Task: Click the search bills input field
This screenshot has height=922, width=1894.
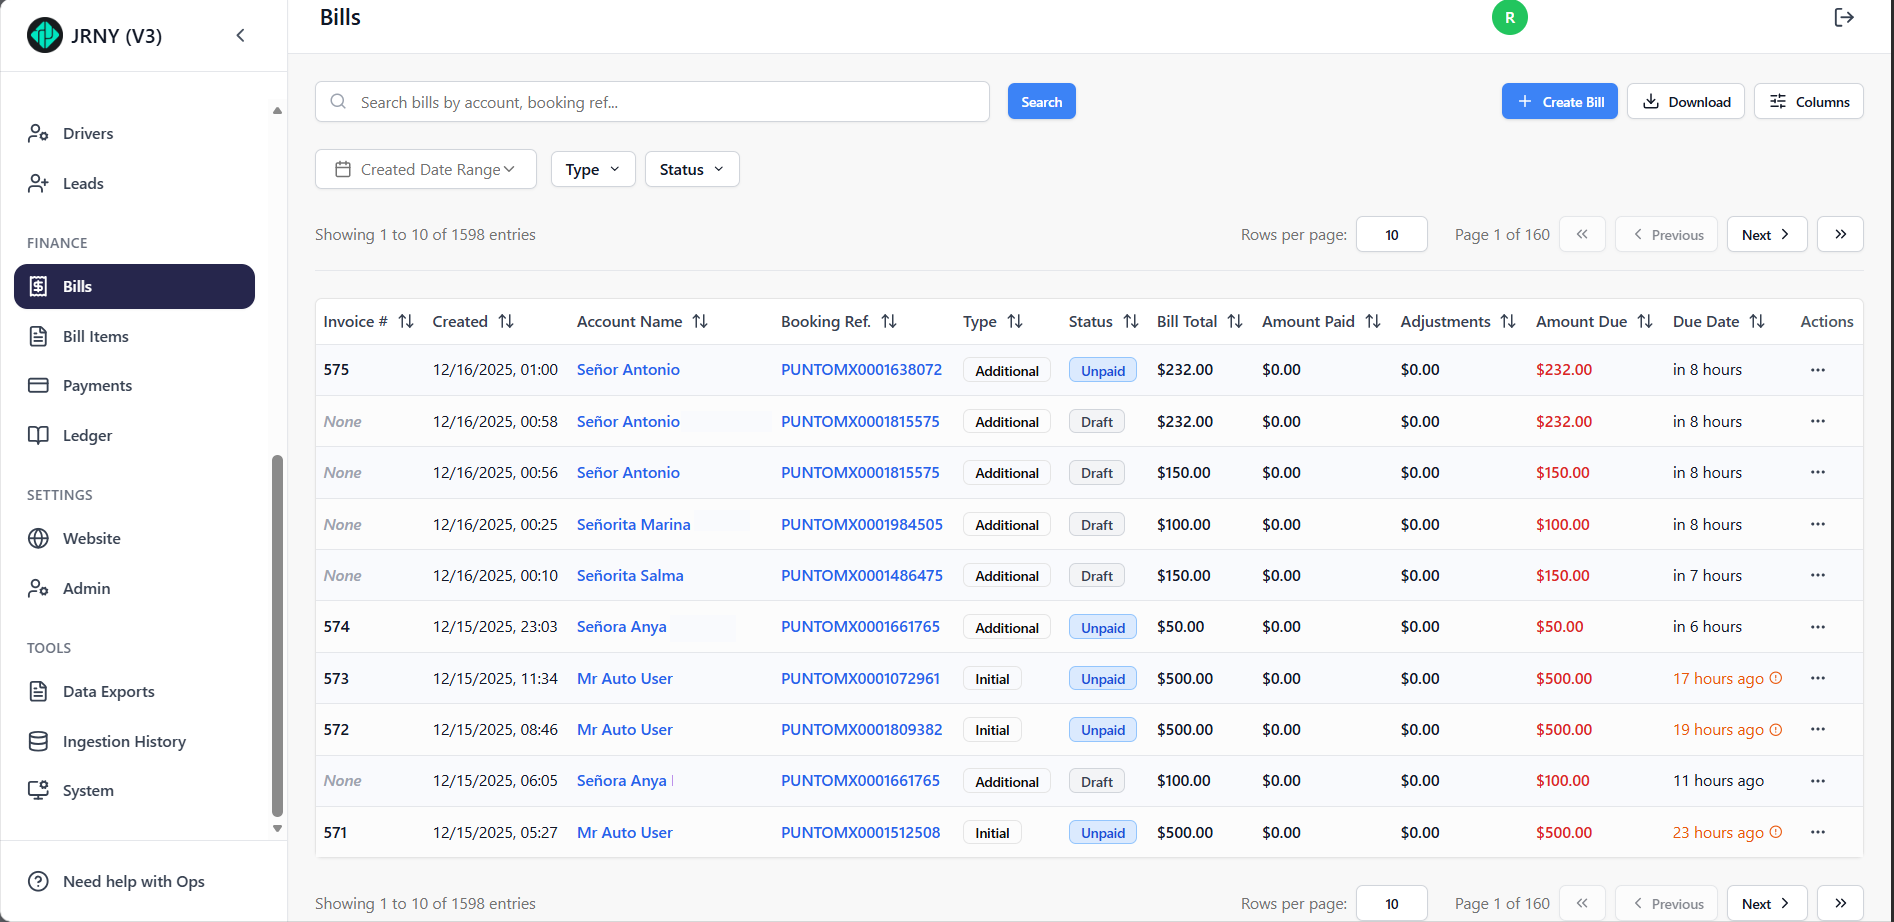Action: click(x=660, y=102)
